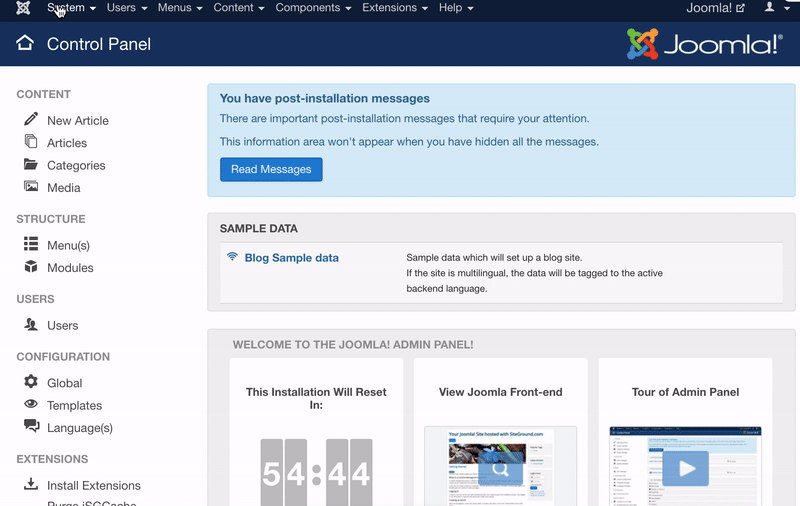
Task: Expand the user account dropdown arrow
Action: pos(787,8)
